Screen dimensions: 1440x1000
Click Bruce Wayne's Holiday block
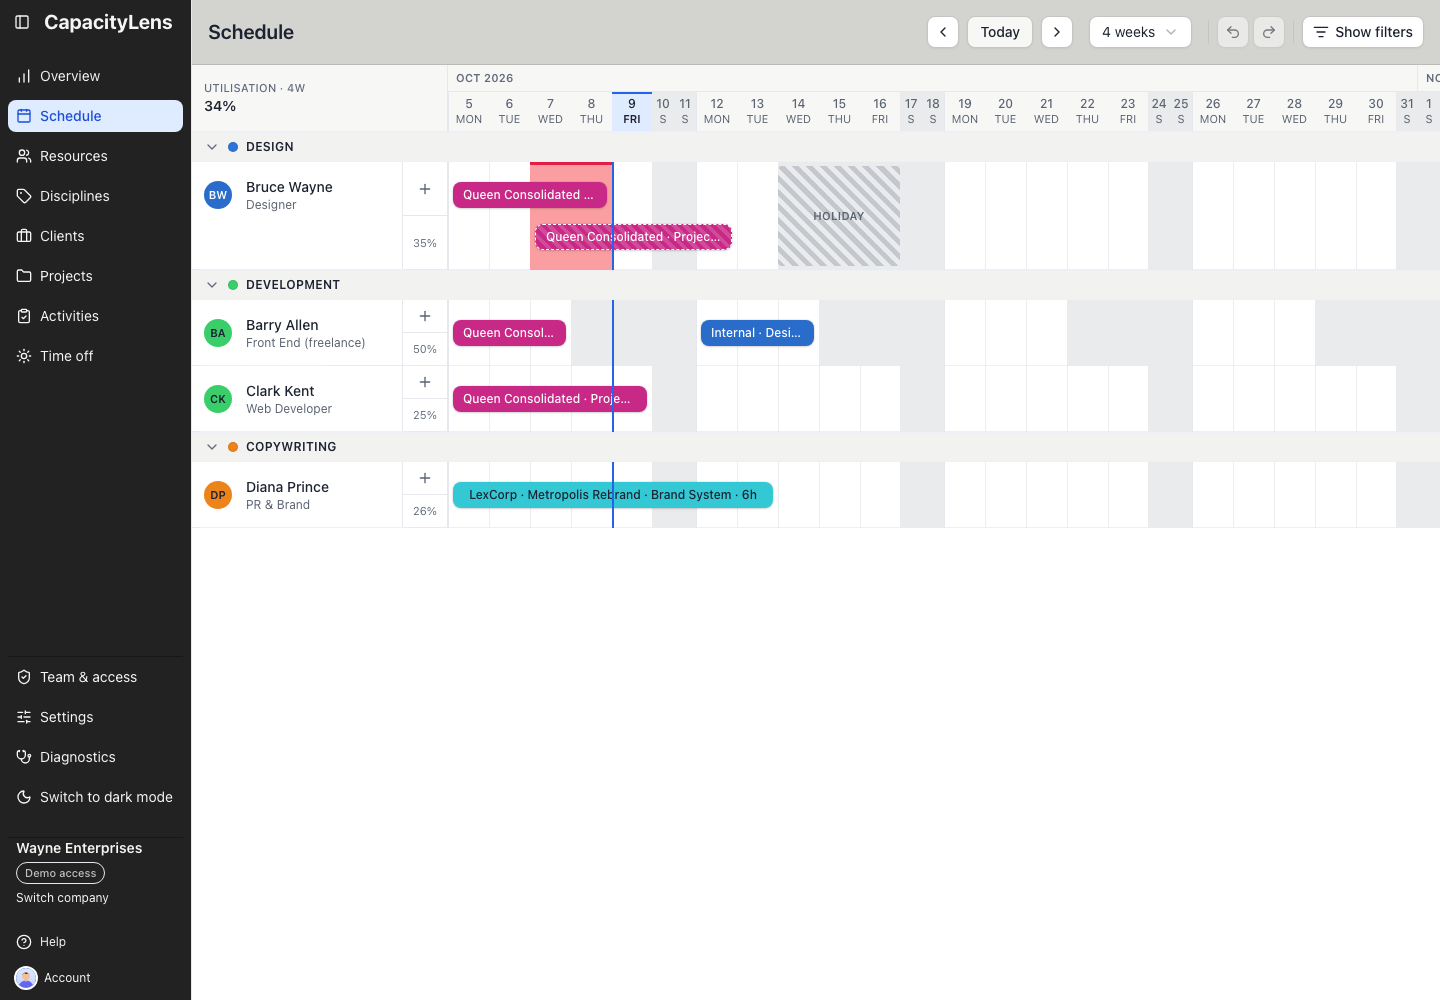[839, 216]
